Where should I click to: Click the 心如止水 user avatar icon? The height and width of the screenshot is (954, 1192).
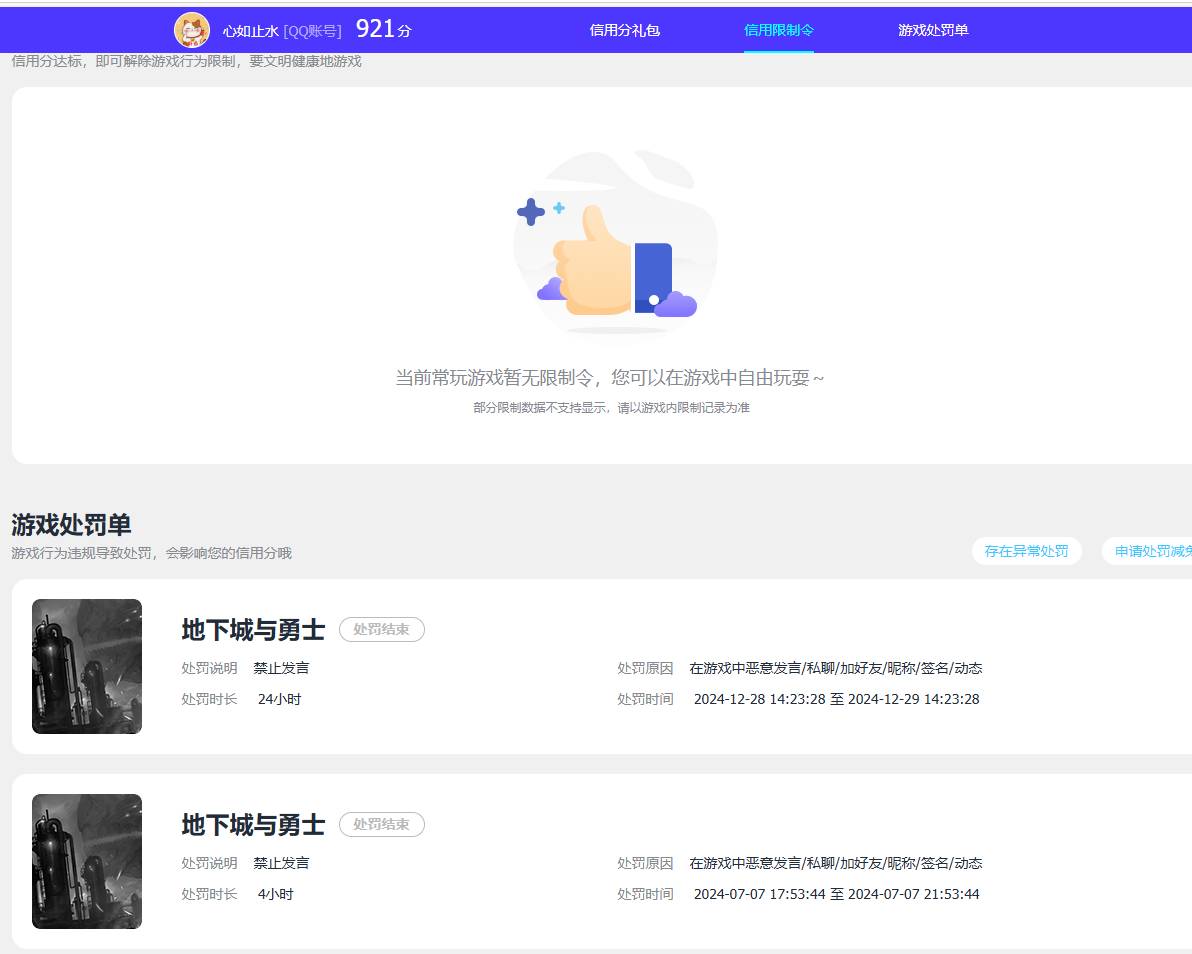[191, 29]
